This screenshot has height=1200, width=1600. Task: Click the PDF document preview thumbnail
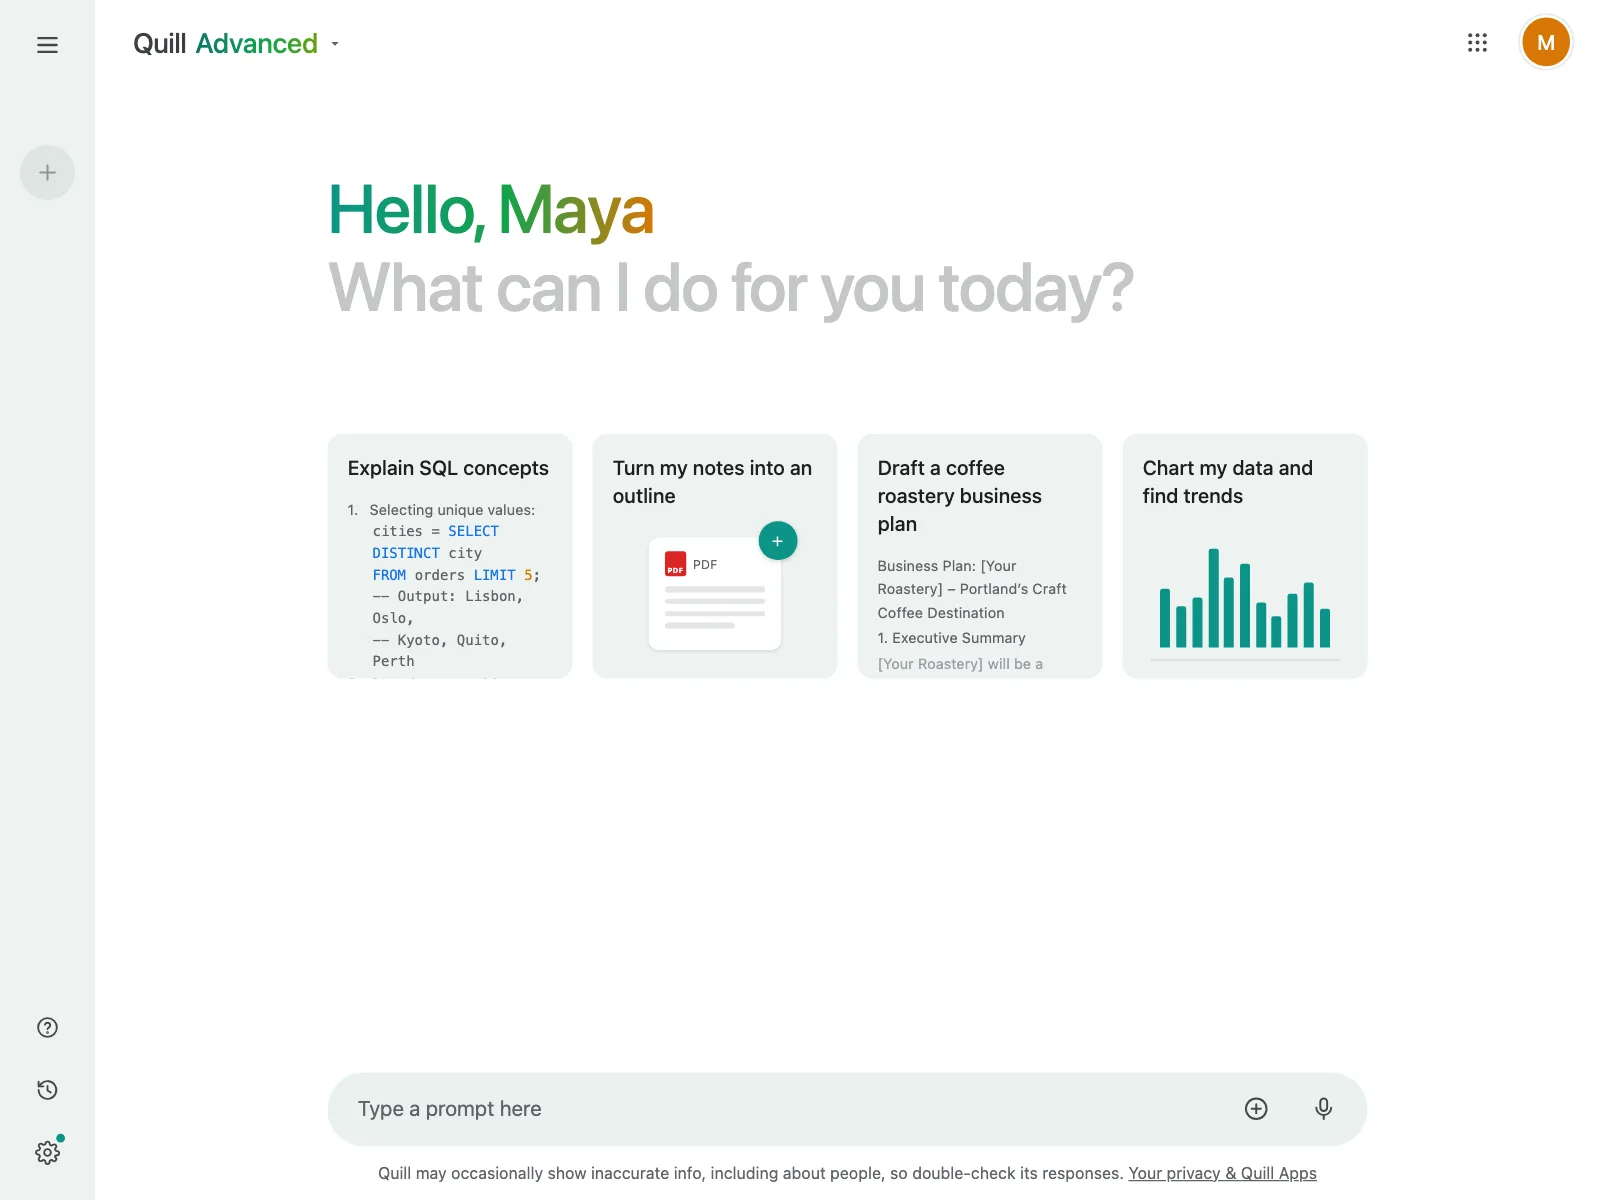715,594
